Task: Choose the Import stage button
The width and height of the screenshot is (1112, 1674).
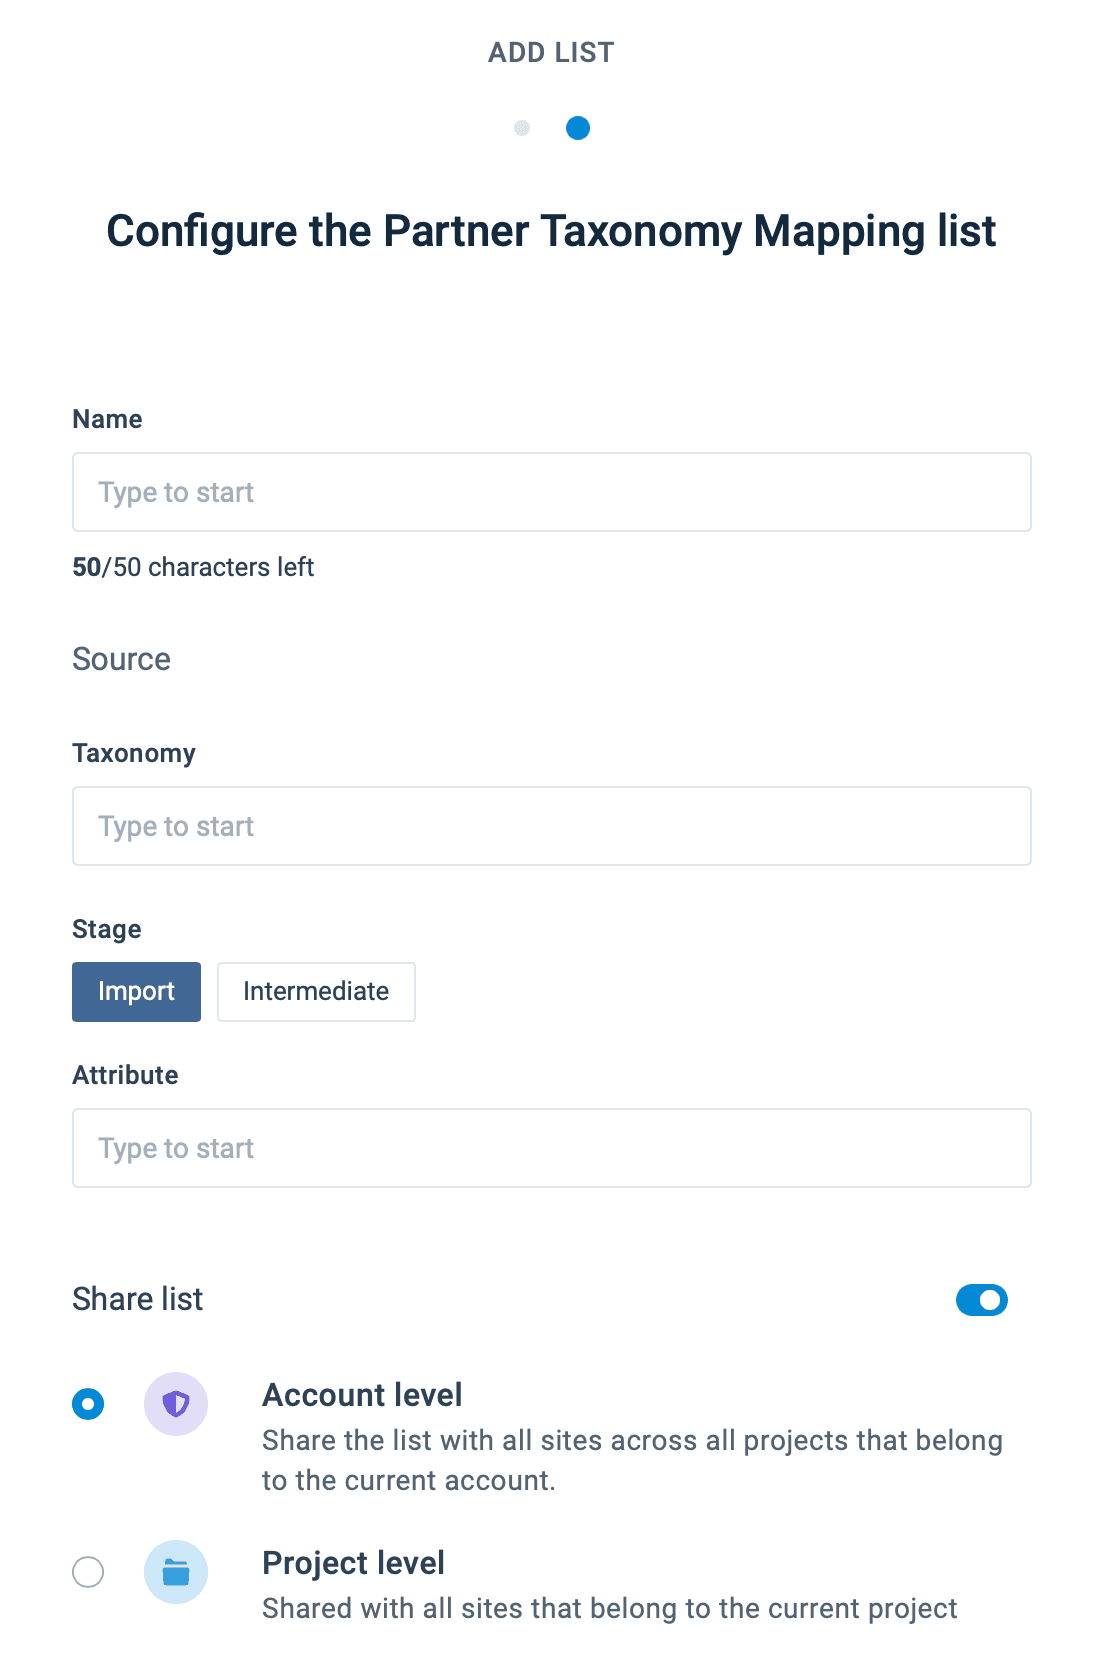Action: 136,992
